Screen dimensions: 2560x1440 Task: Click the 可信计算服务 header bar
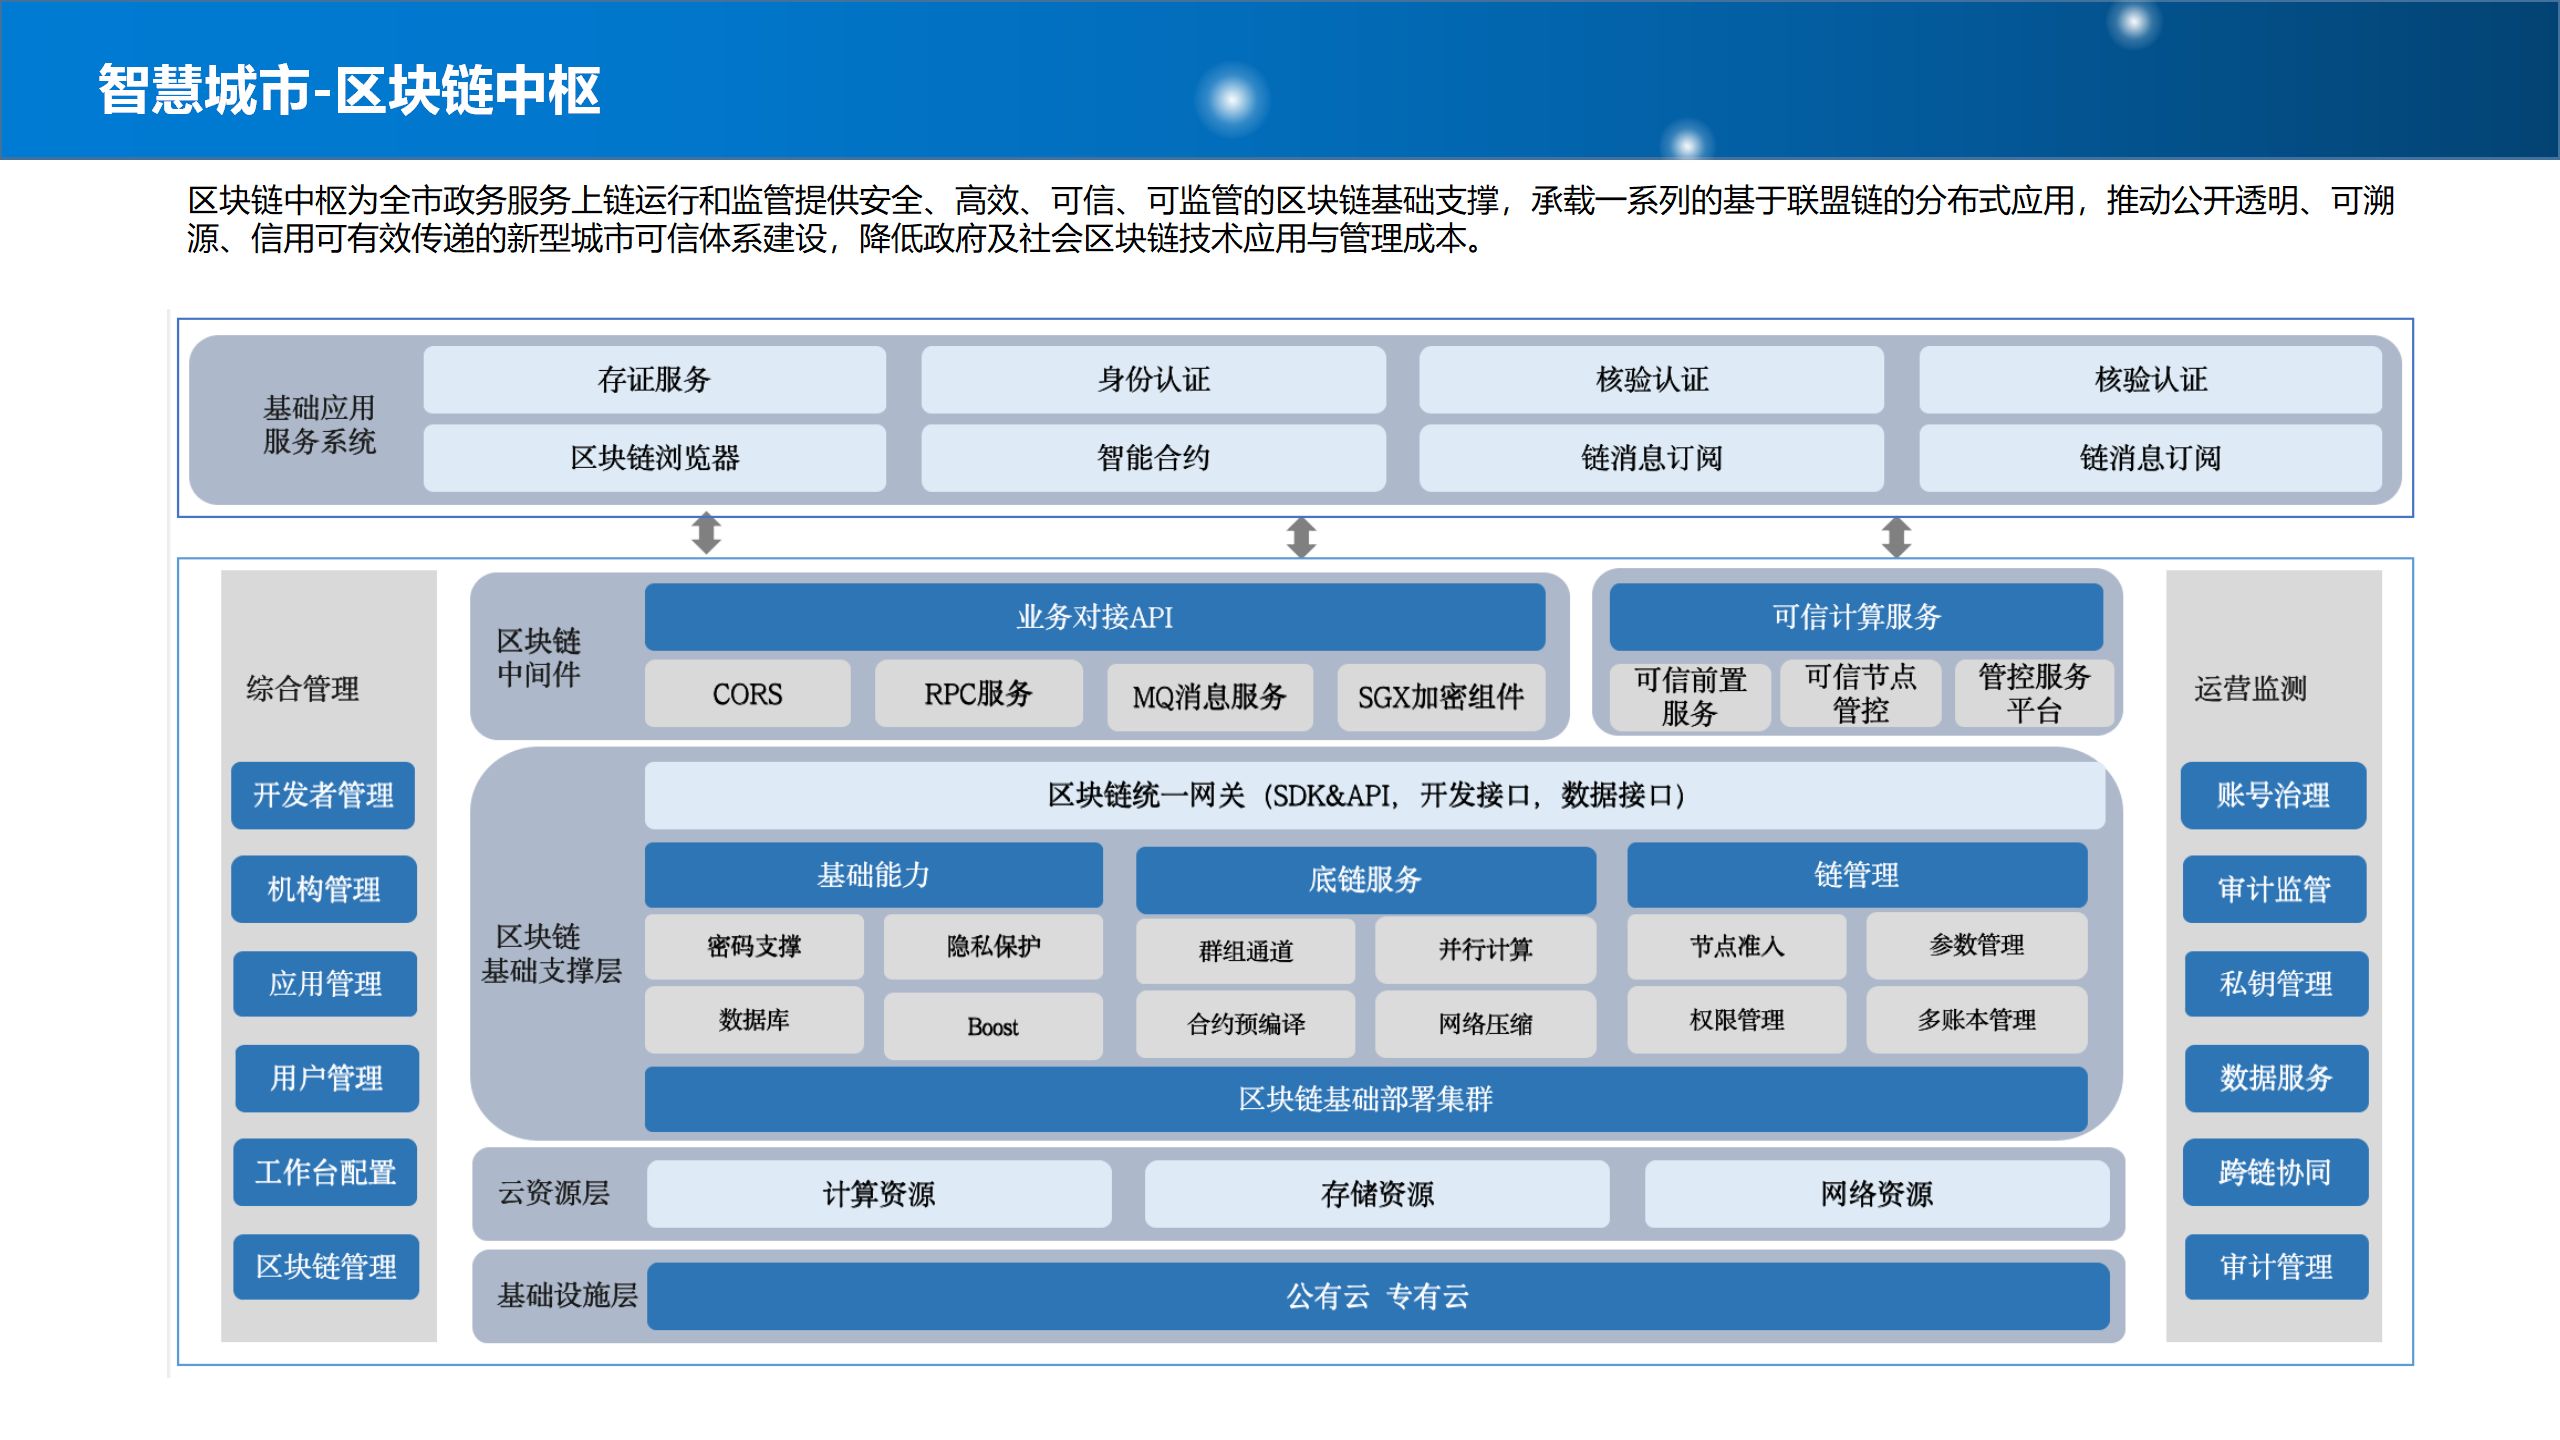1856,617
